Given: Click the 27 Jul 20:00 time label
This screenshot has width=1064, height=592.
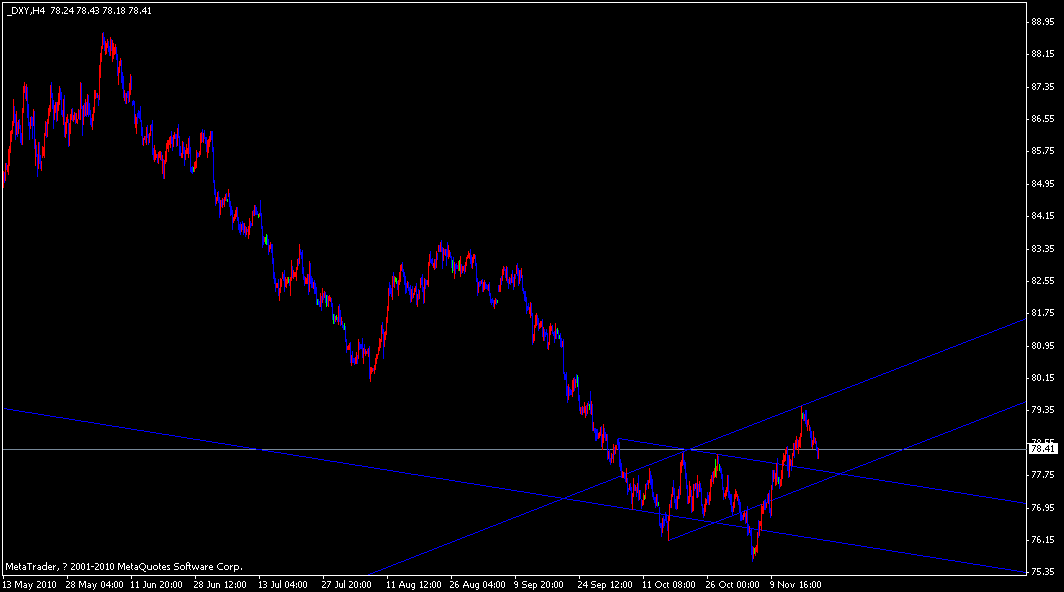Looking at the screenshot, I should (x=347, y=585).
